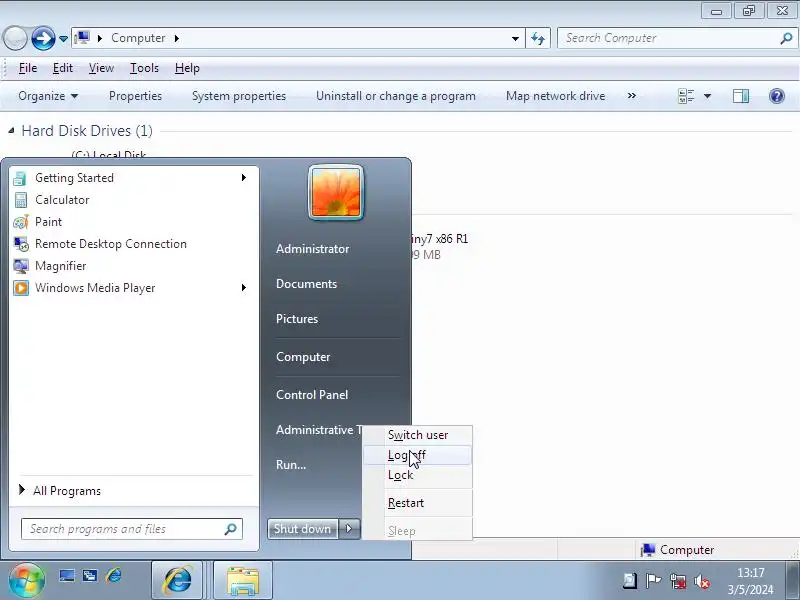Click the Change your view icon

[686, 96]
